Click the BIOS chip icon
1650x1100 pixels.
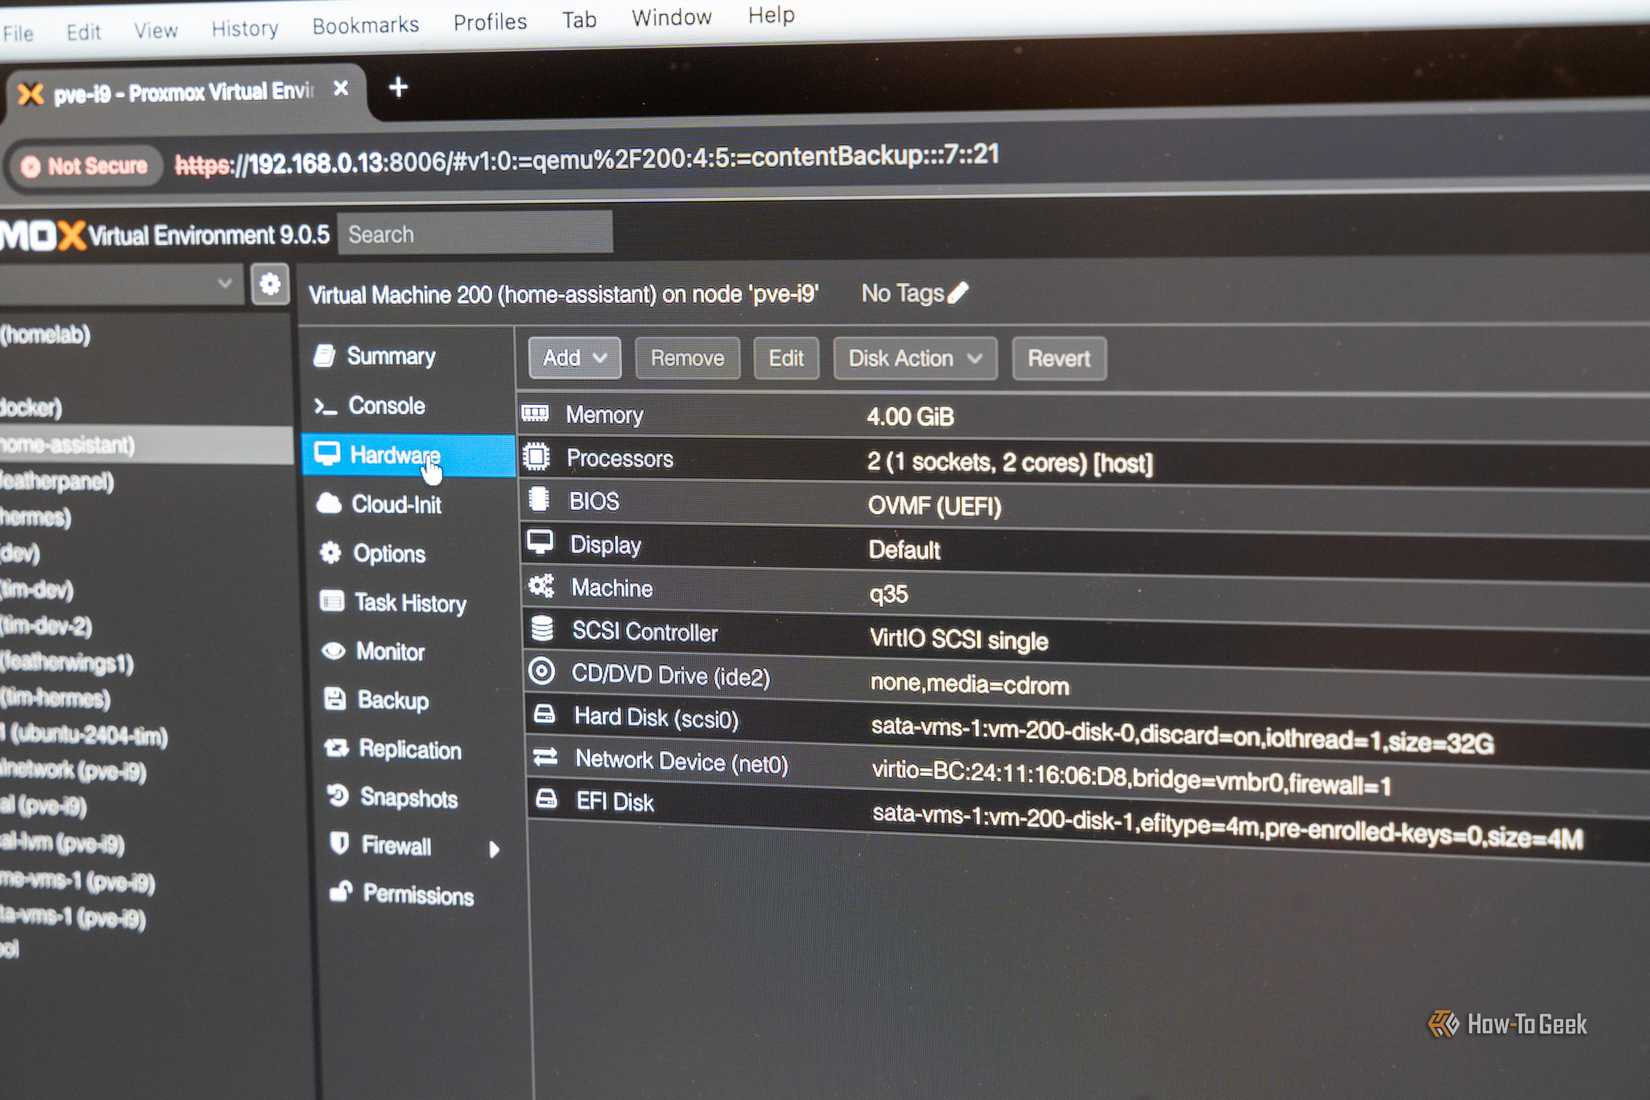tap(538, 499)
